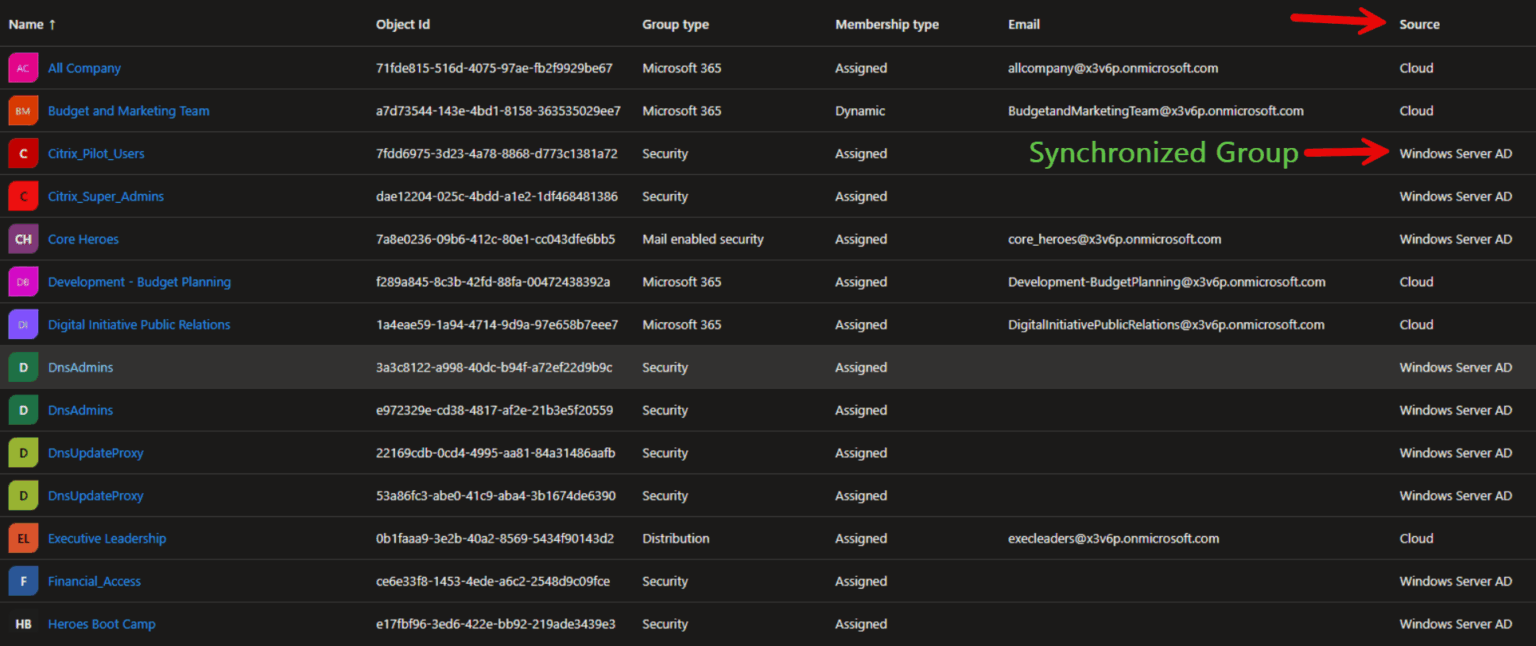1536x646 pixels.
Task: Click the Core Heroes CH avatar icon
Action: point(23,240)
